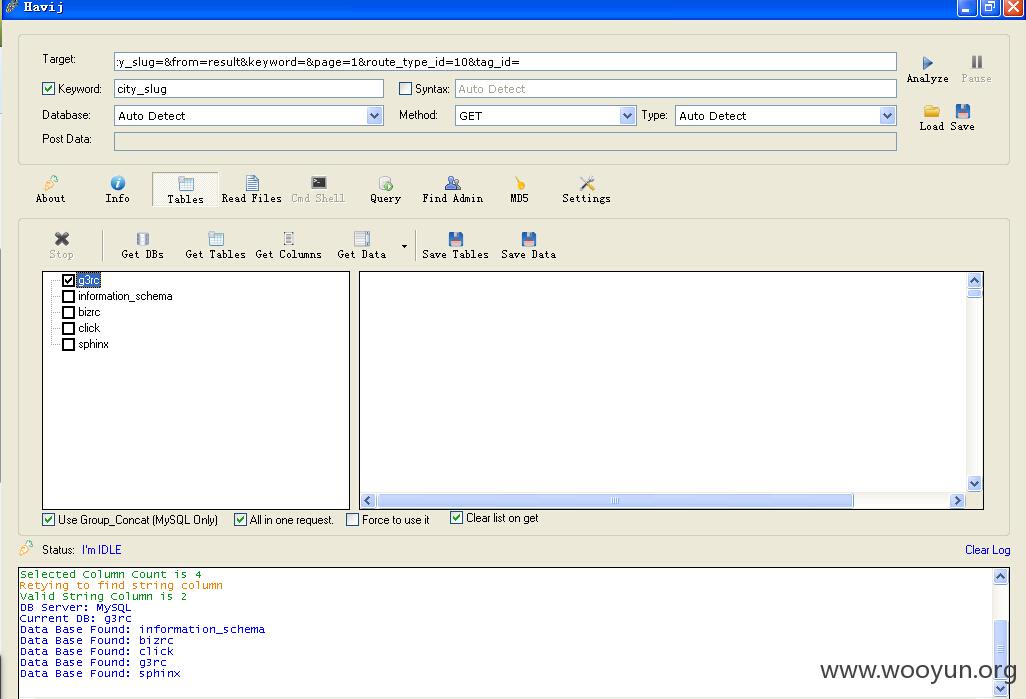This screenshot has height=699, width=1026.
Task: Select the information_schema tree item
Action: click(125, 296)
